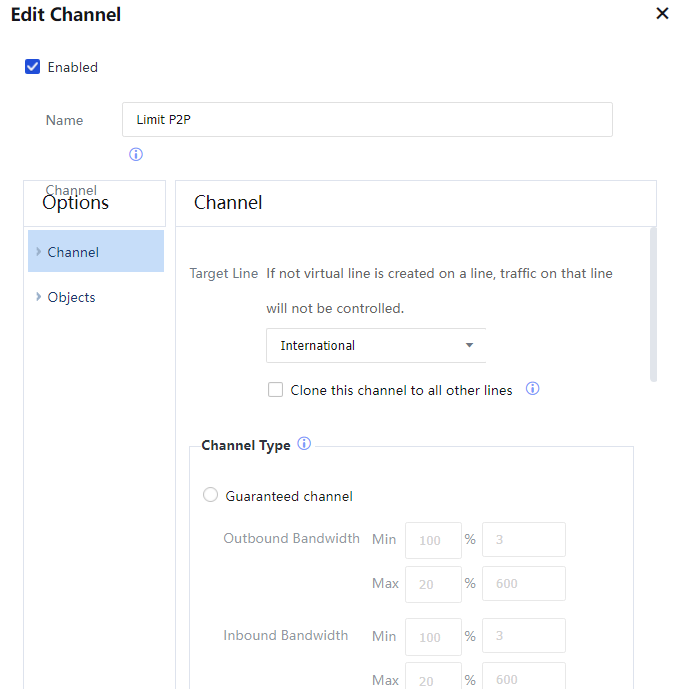Click the Name field containing Limit P2P

point(367,120)
